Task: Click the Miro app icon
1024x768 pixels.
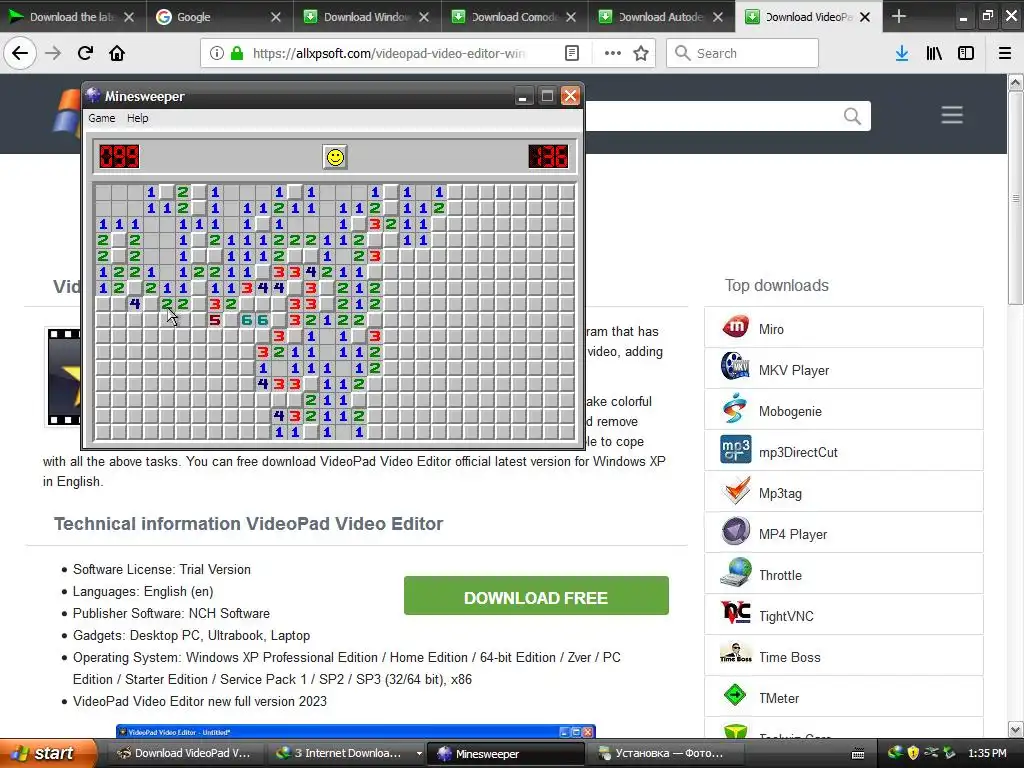Action: coord(735,326)
